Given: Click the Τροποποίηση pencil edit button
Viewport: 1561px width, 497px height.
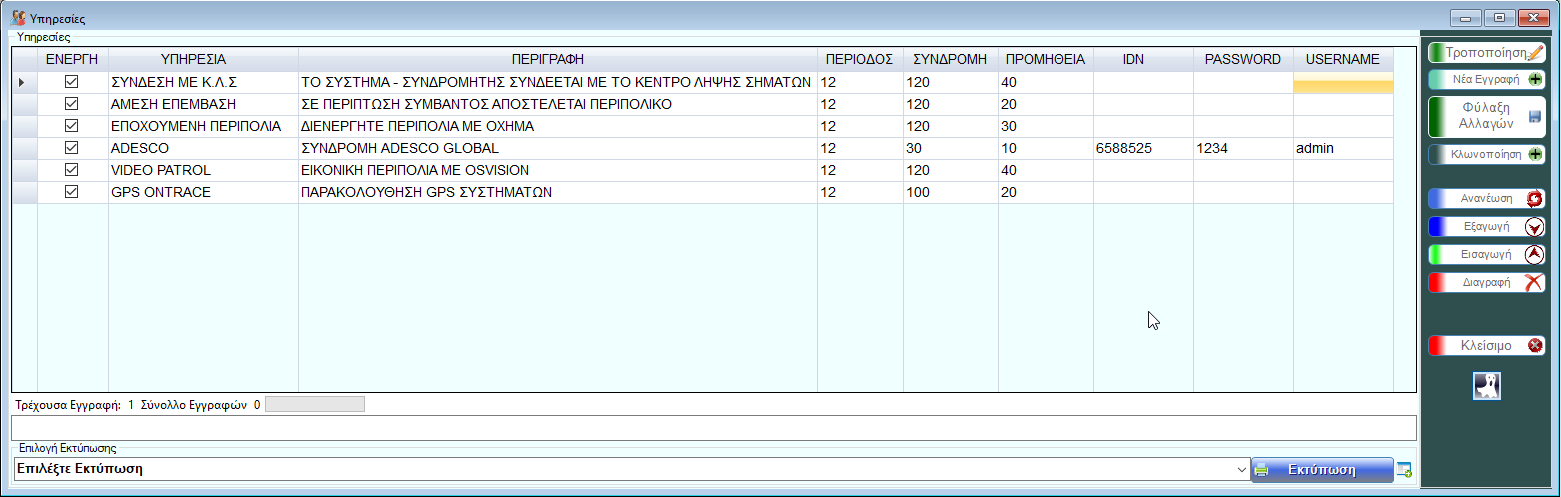Looking at the screenshot, I should [1486, 53].
